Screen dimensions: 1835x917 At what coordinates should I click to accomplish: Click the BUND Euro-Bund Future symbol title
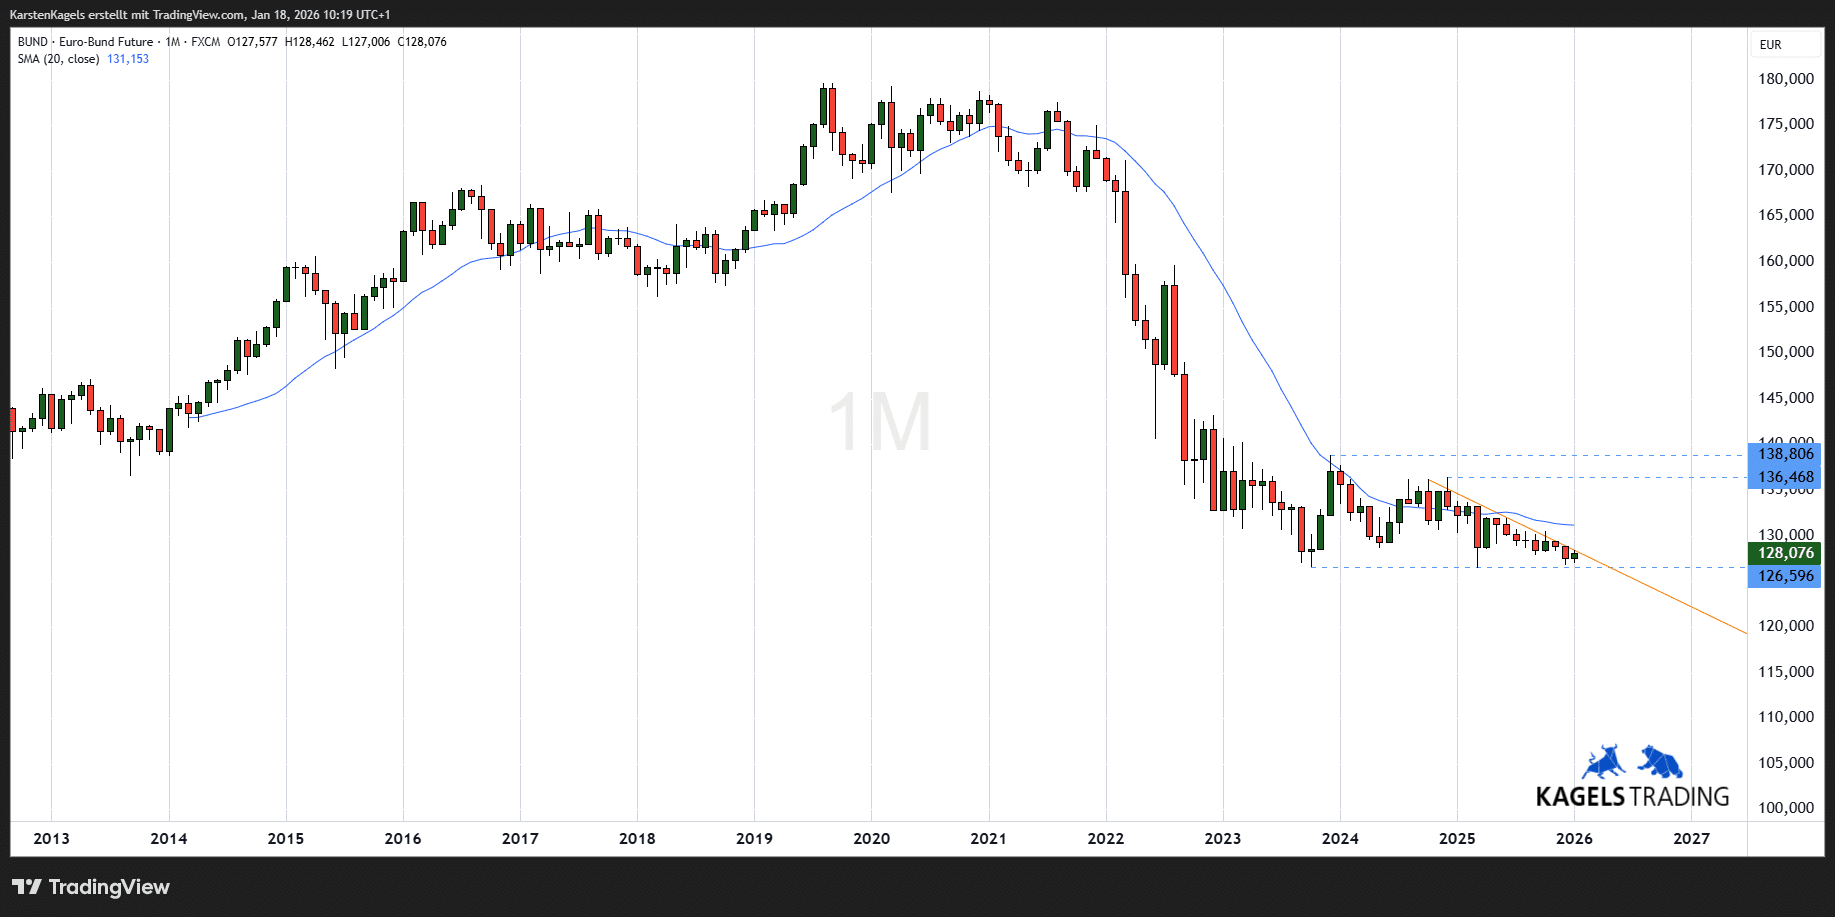86,42
